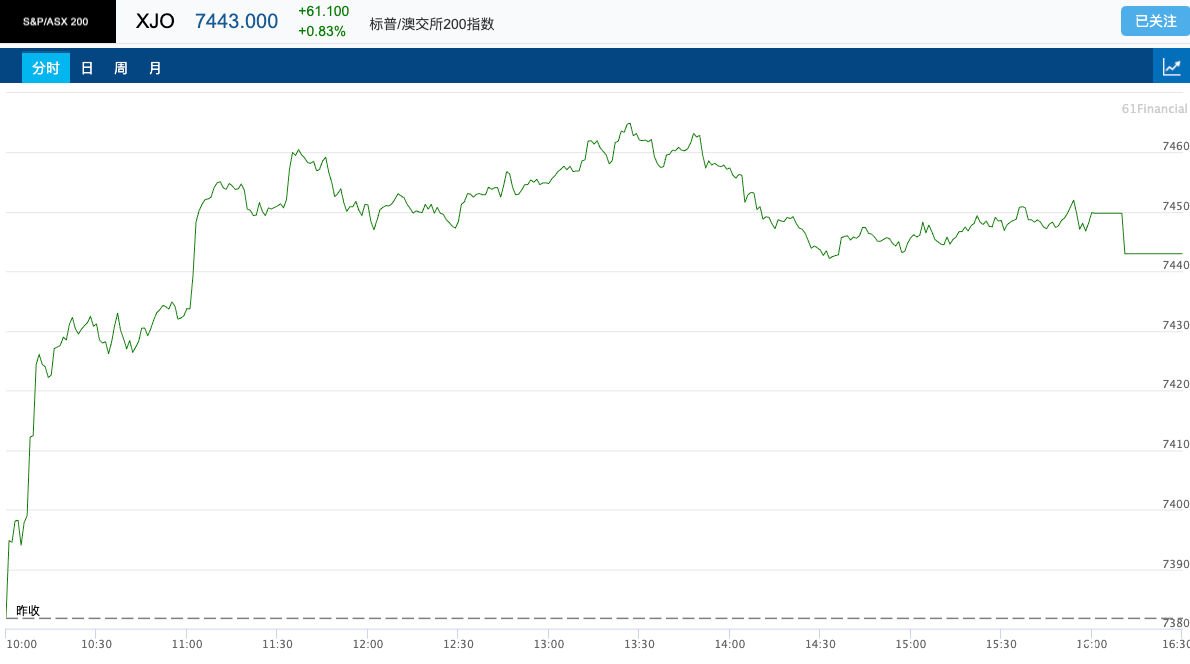Image resolution: width=1190 pixels, height=664 pixels.
Task: Click the 7460 price axis label
Action: point(1176,146)
